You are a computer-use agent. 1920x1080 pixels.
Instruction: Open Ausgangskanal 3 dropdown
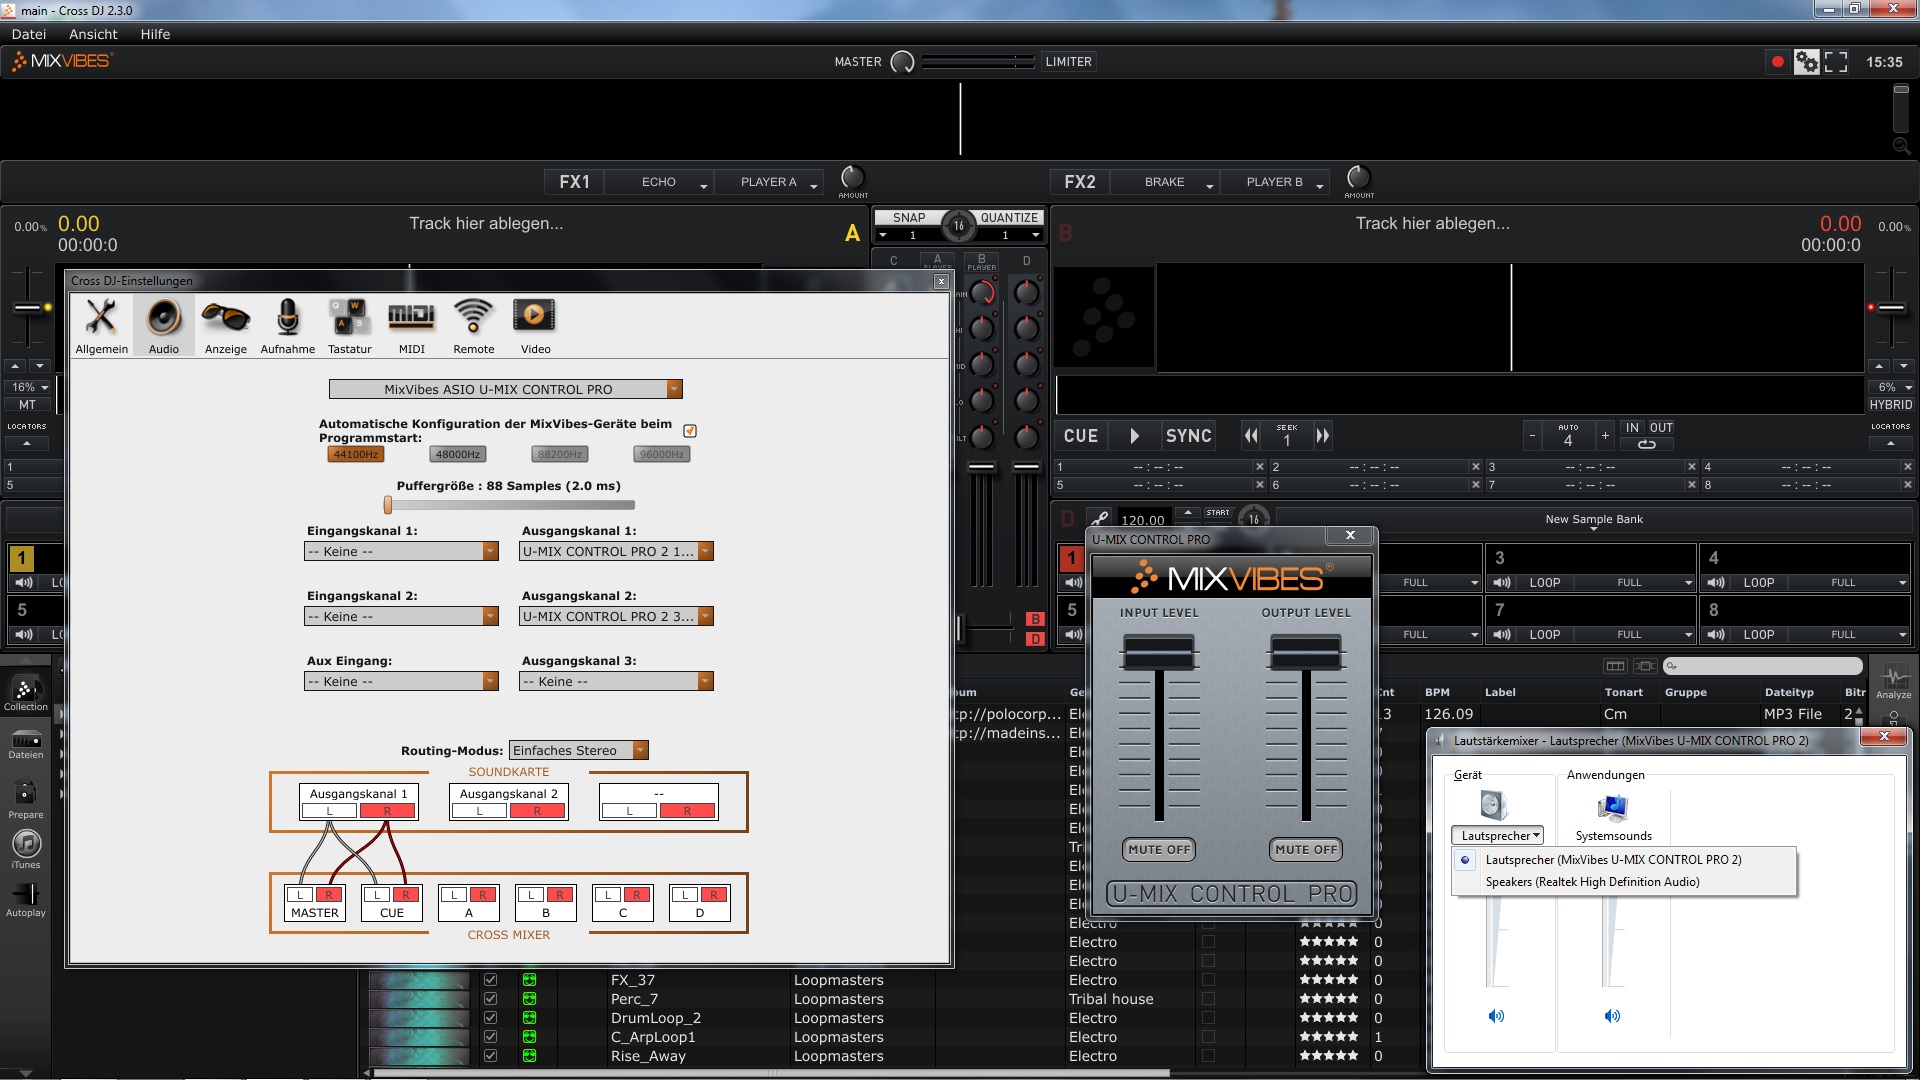click(616, 681)
